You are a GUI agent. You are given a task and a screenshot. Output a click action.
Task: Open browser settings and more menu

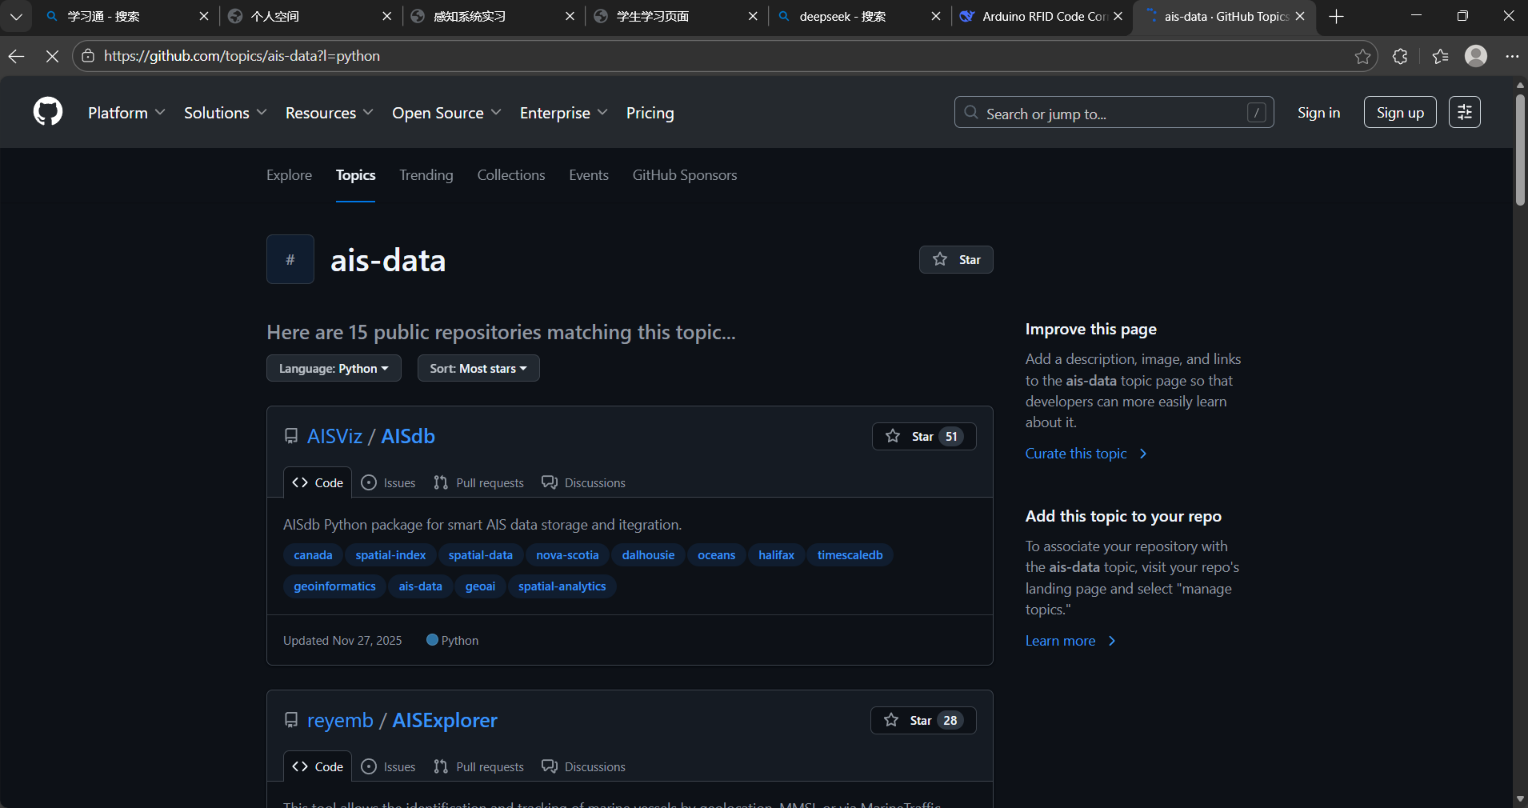click(1511, 56)
